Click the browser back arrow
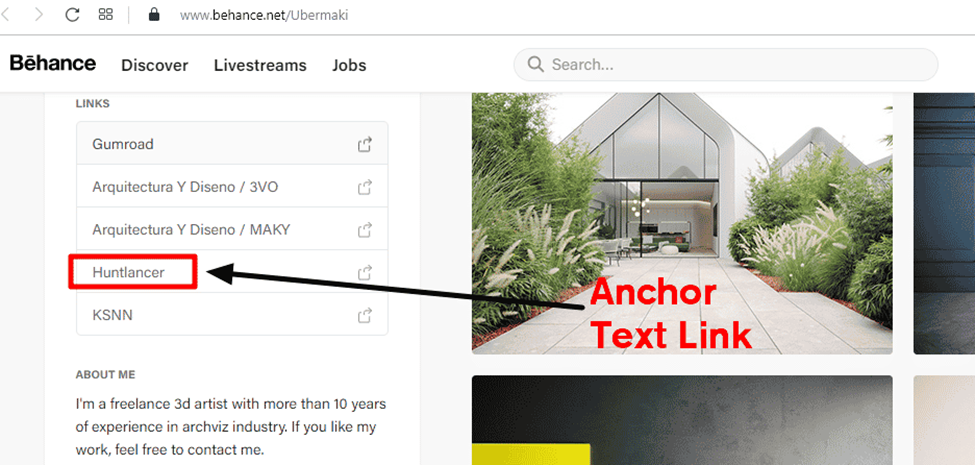This screenshot has width=975, height=465. pyautogui.click(x=5, y=15)
